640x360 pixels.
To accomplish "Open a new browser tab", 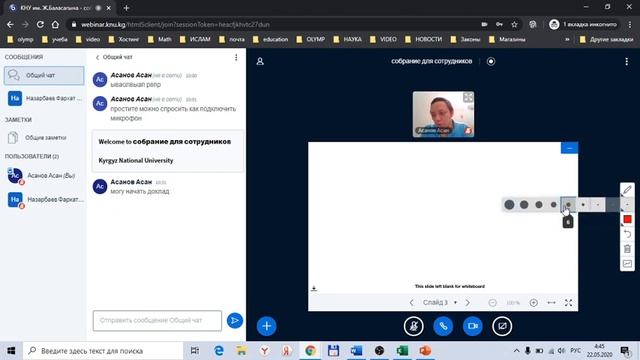I will coord(126,8).
